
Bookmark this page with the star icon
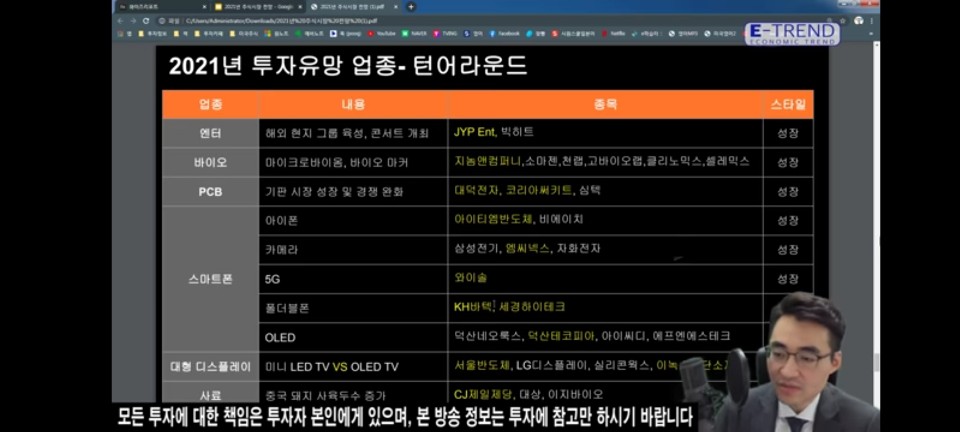click(843, 20)
